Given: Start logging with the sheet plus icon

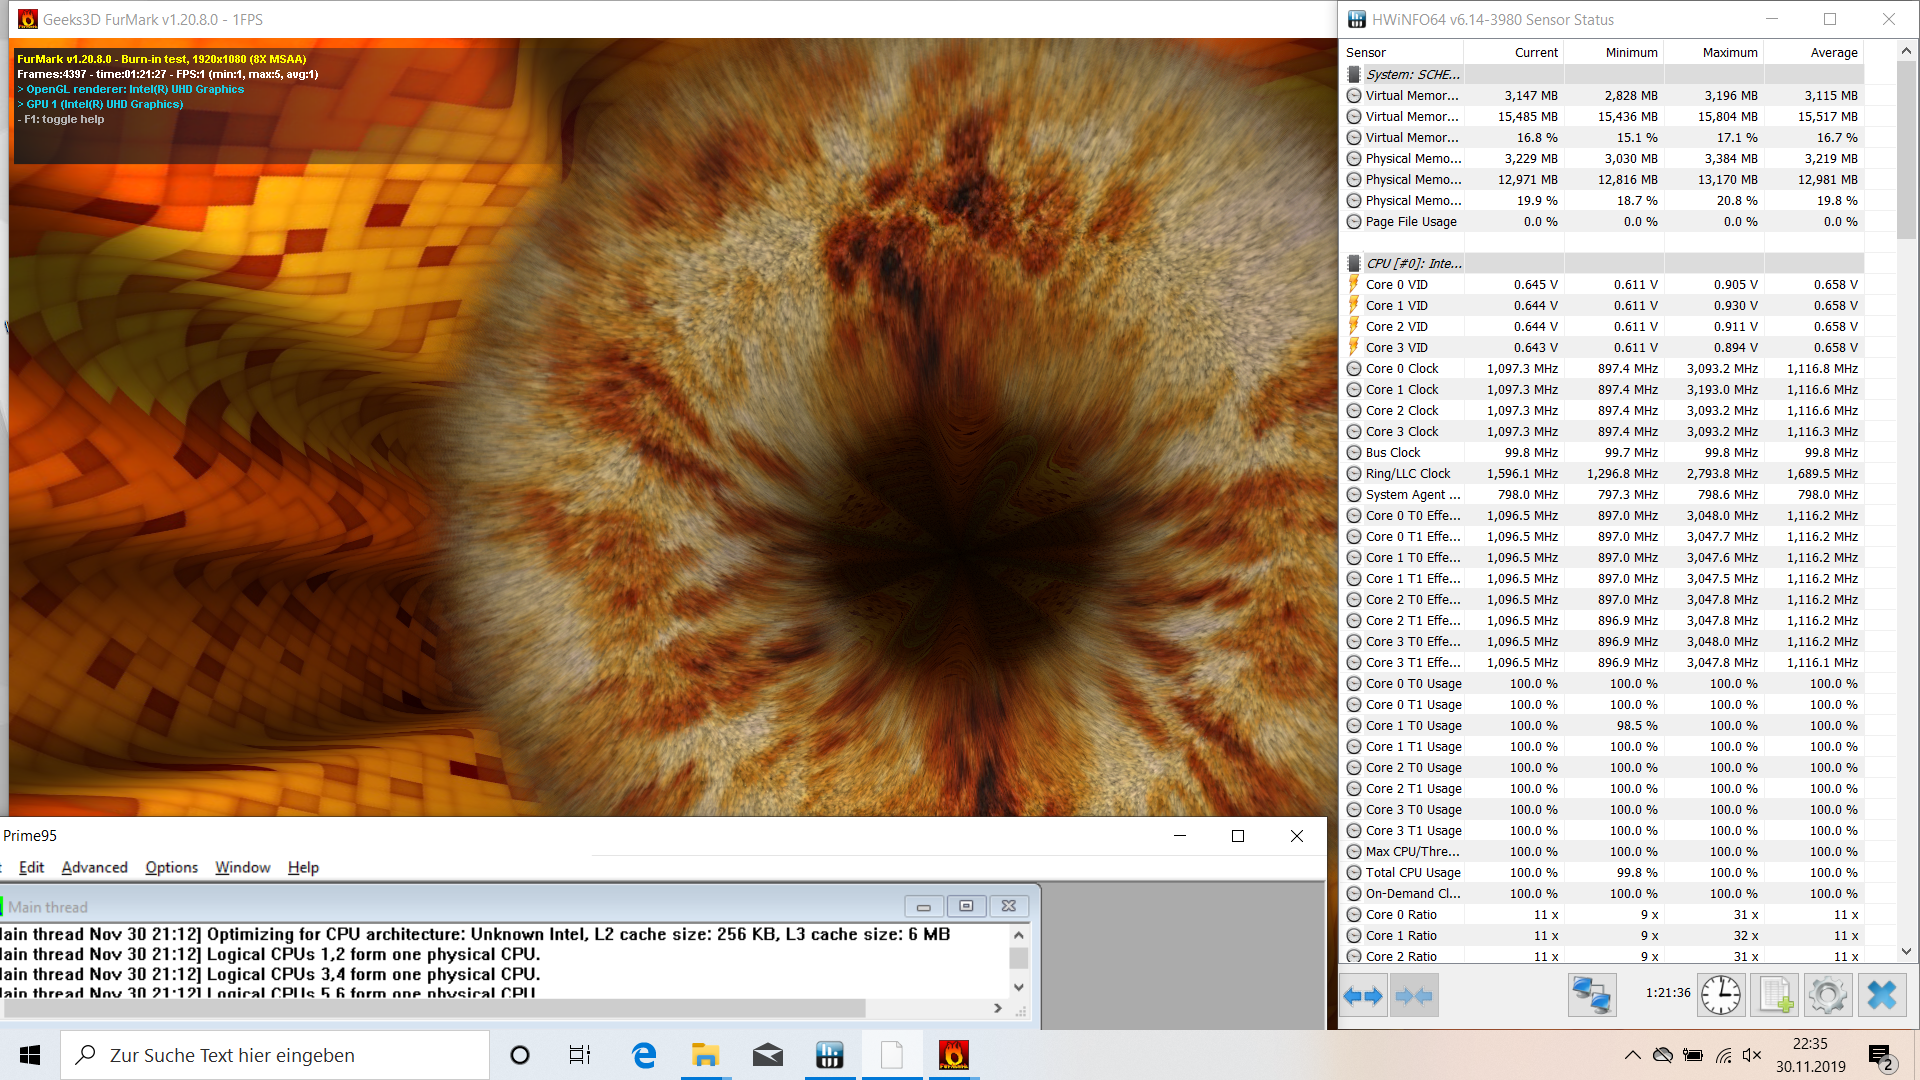Looking at the screenshot, I should pos(1776,996).
